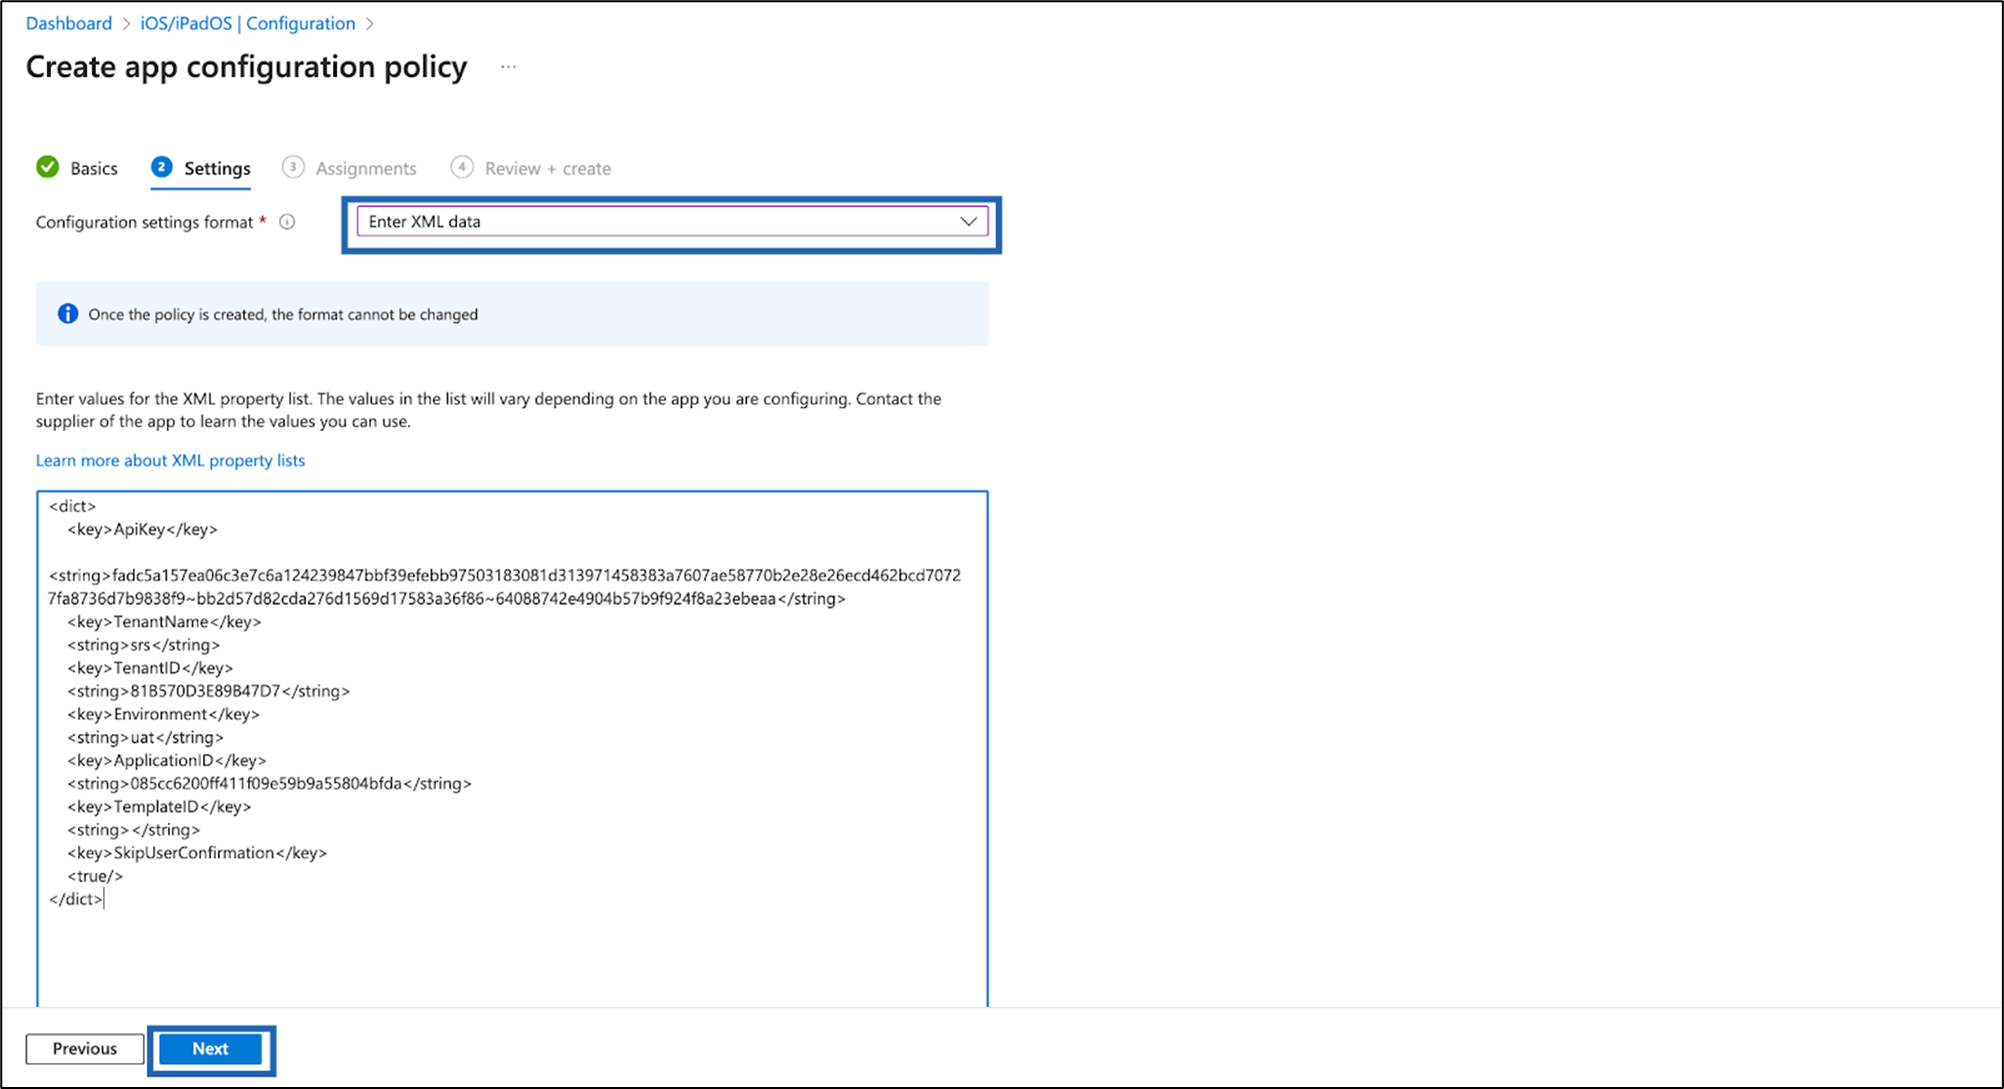
Task: Open the ellipsis menu next to page title
Action: (x=509, y=67)
